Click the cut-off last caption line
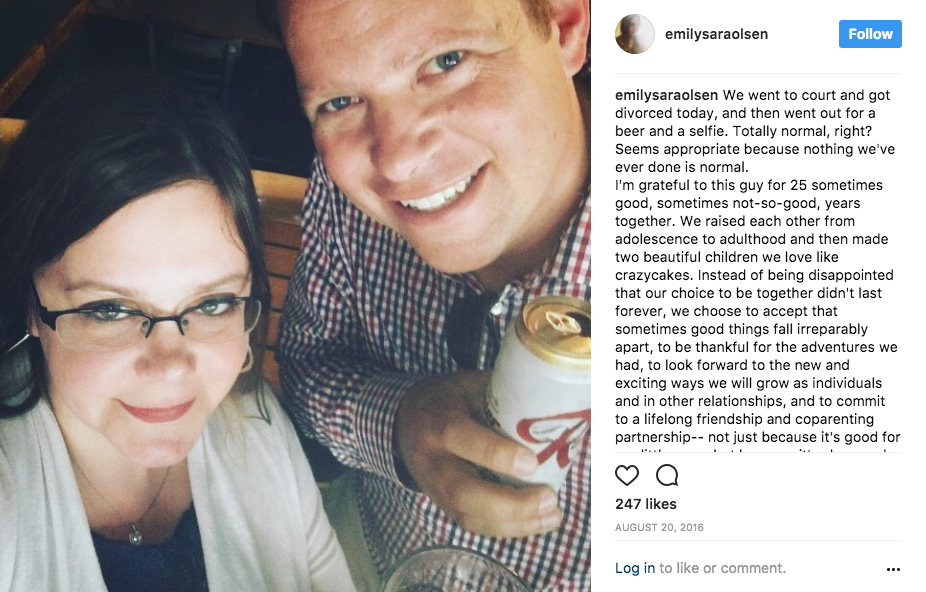Screen dimensions: 926x592 (x=758, y=450)
